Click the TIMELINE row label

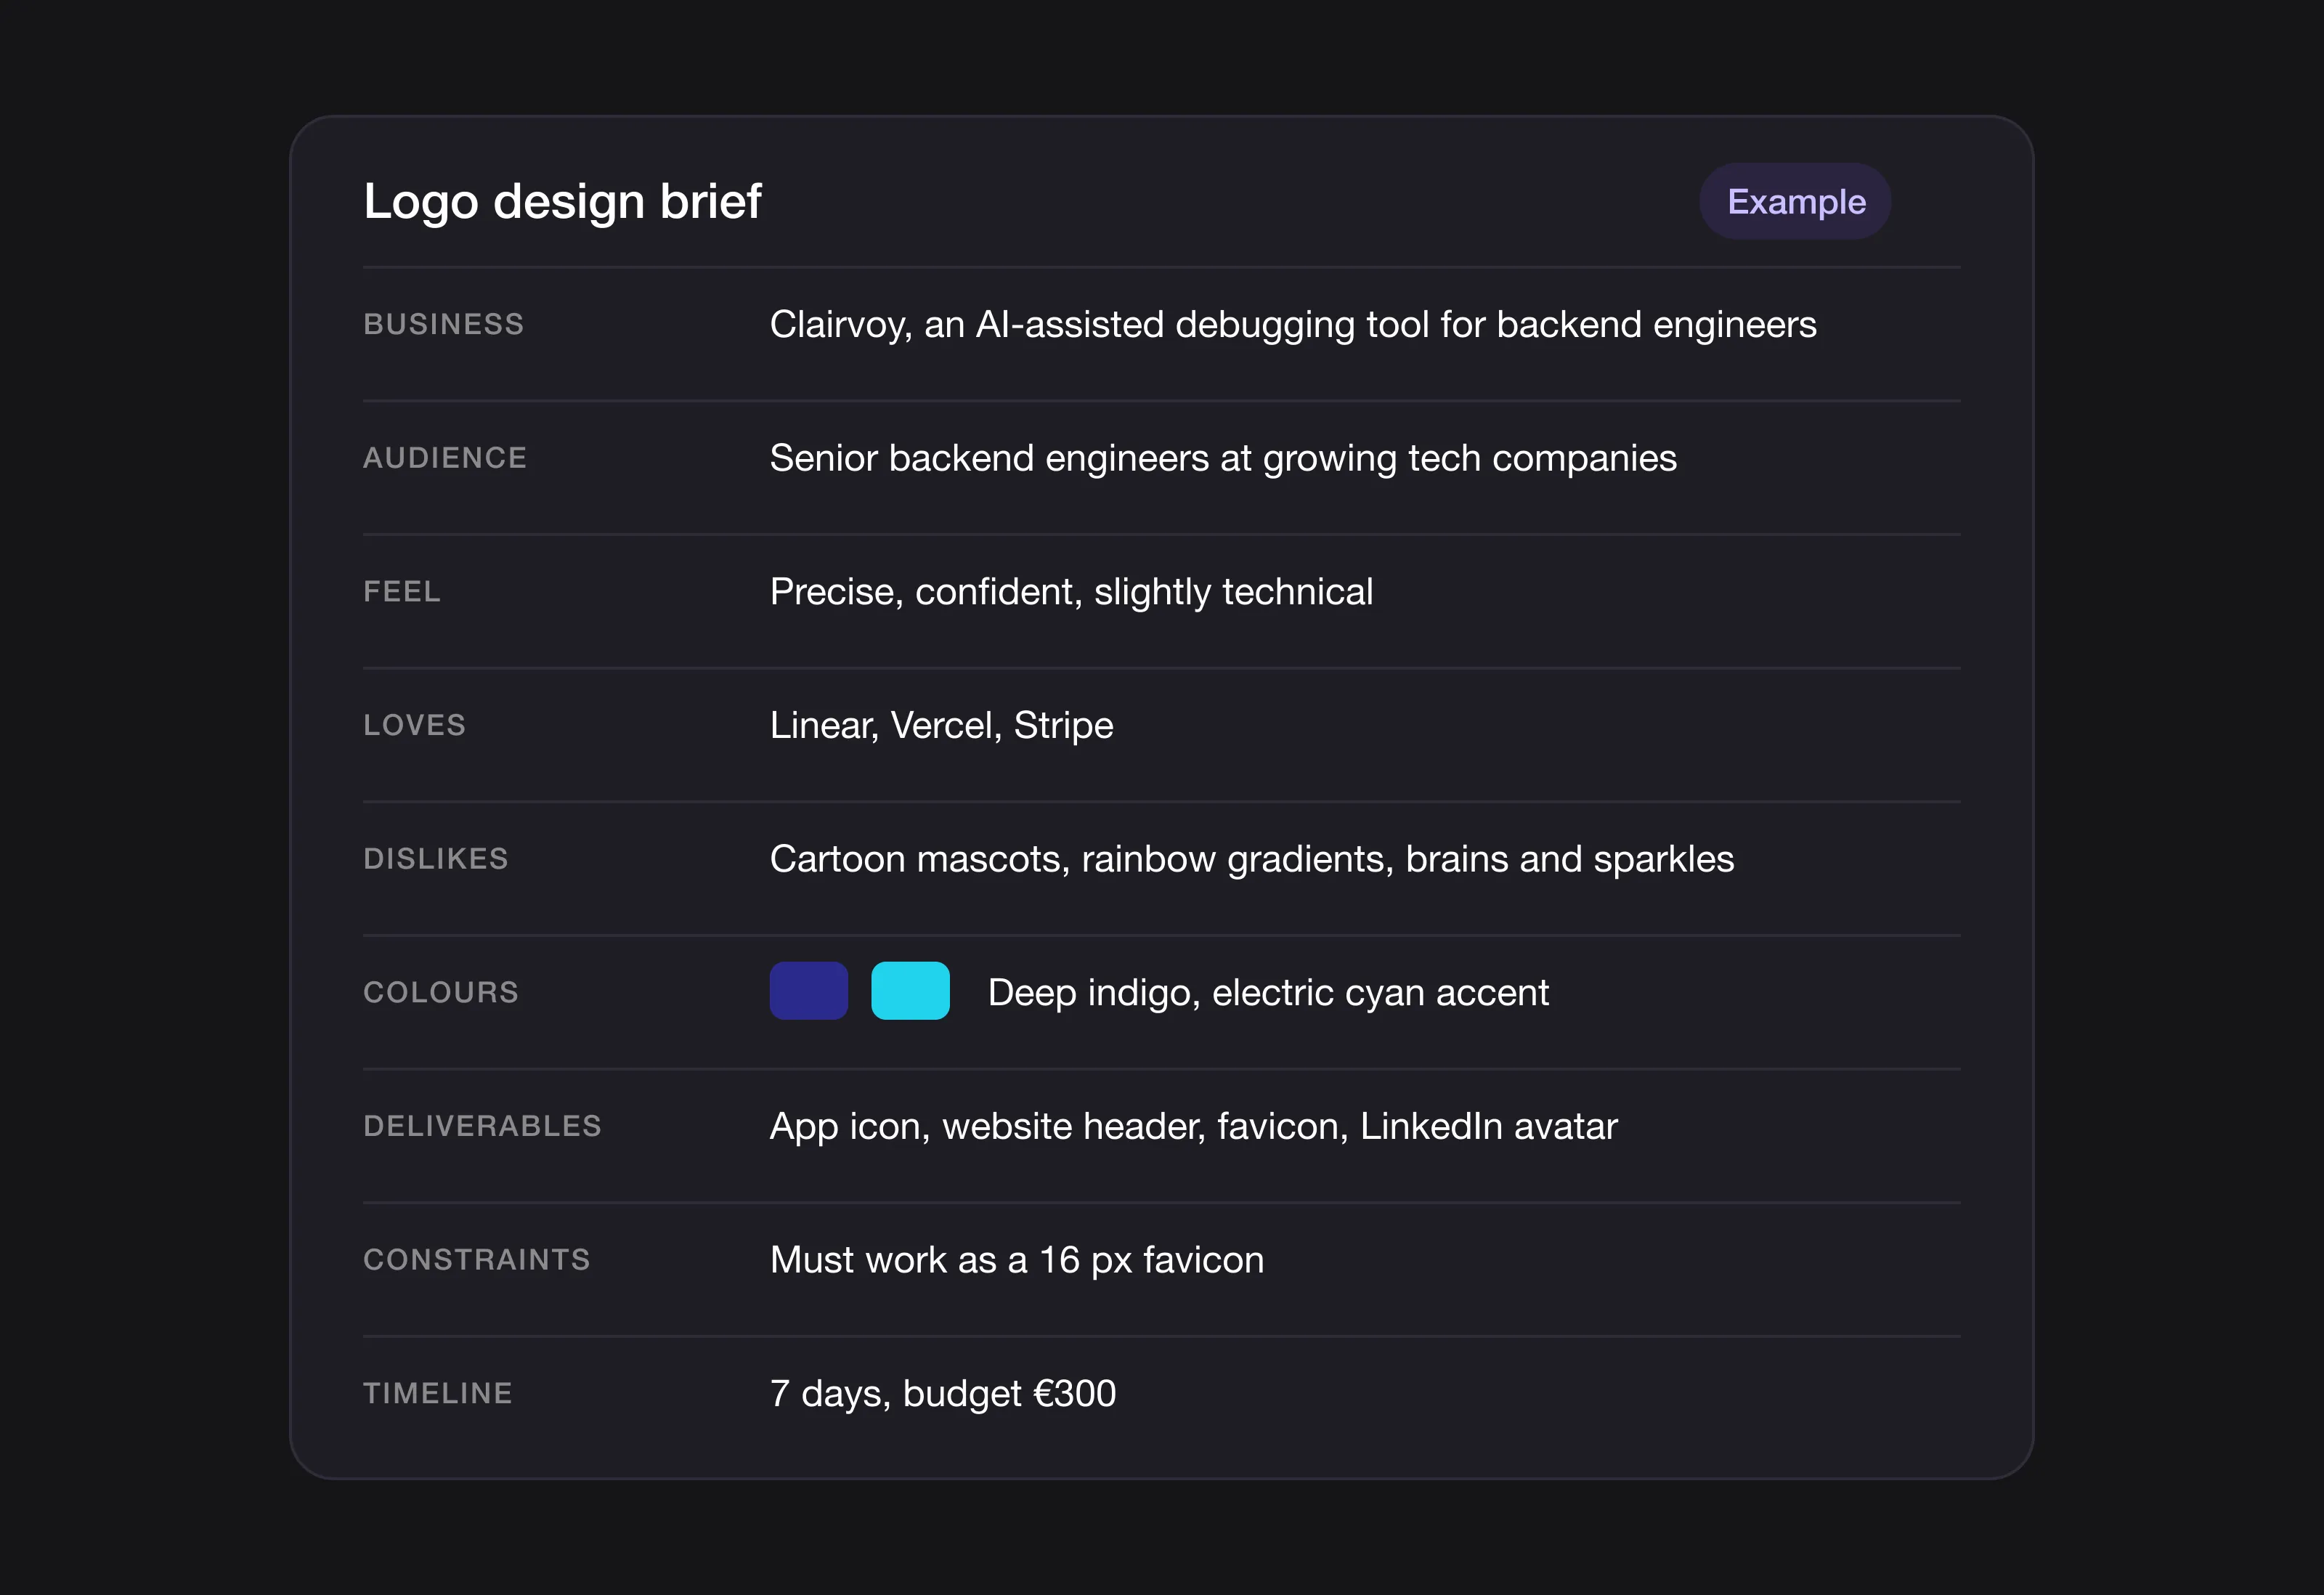pos(438,1393)
